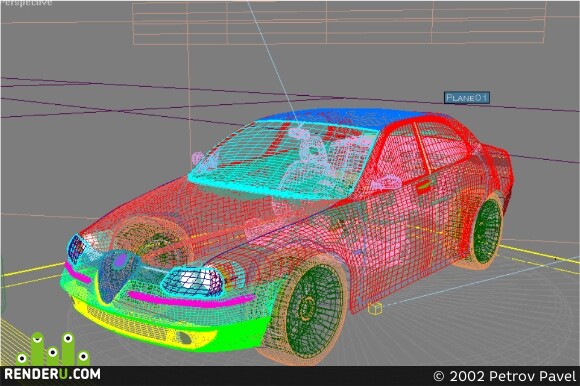Image resolution: width=580 pixels, height=386 pixels.
Task: Select the pink side mirror on the door
Action: [387, 183]
